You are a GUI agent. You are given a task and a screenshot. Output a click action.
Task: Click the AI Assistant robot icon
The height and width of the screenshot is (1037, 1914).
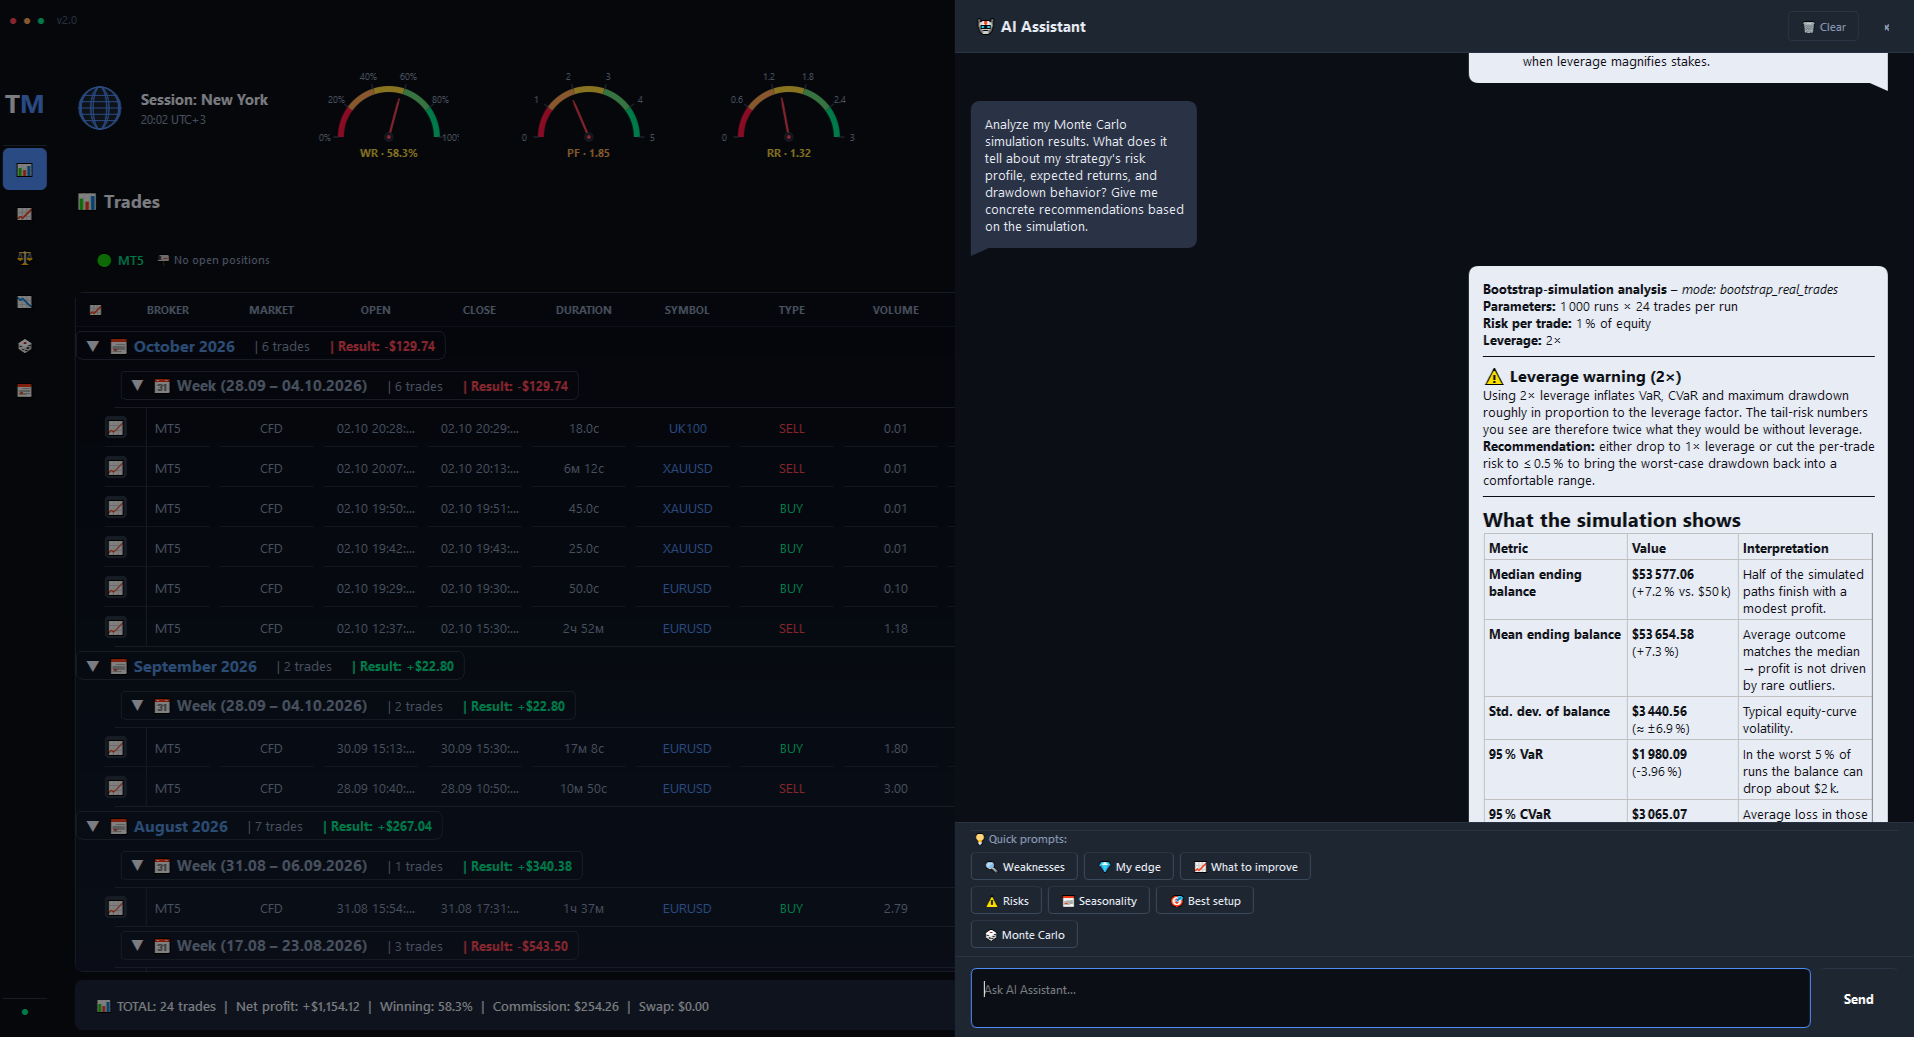pos(985,27)
